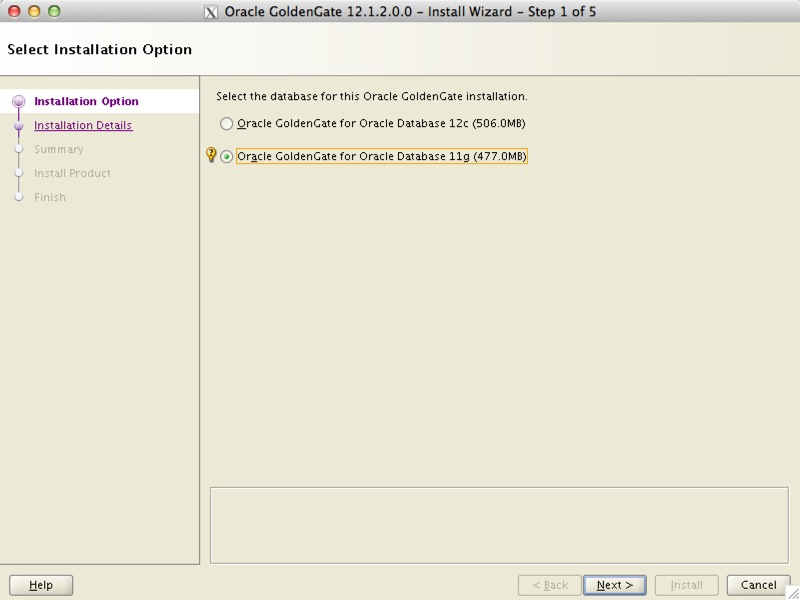Proceed with the Next button

click(615, 585)
